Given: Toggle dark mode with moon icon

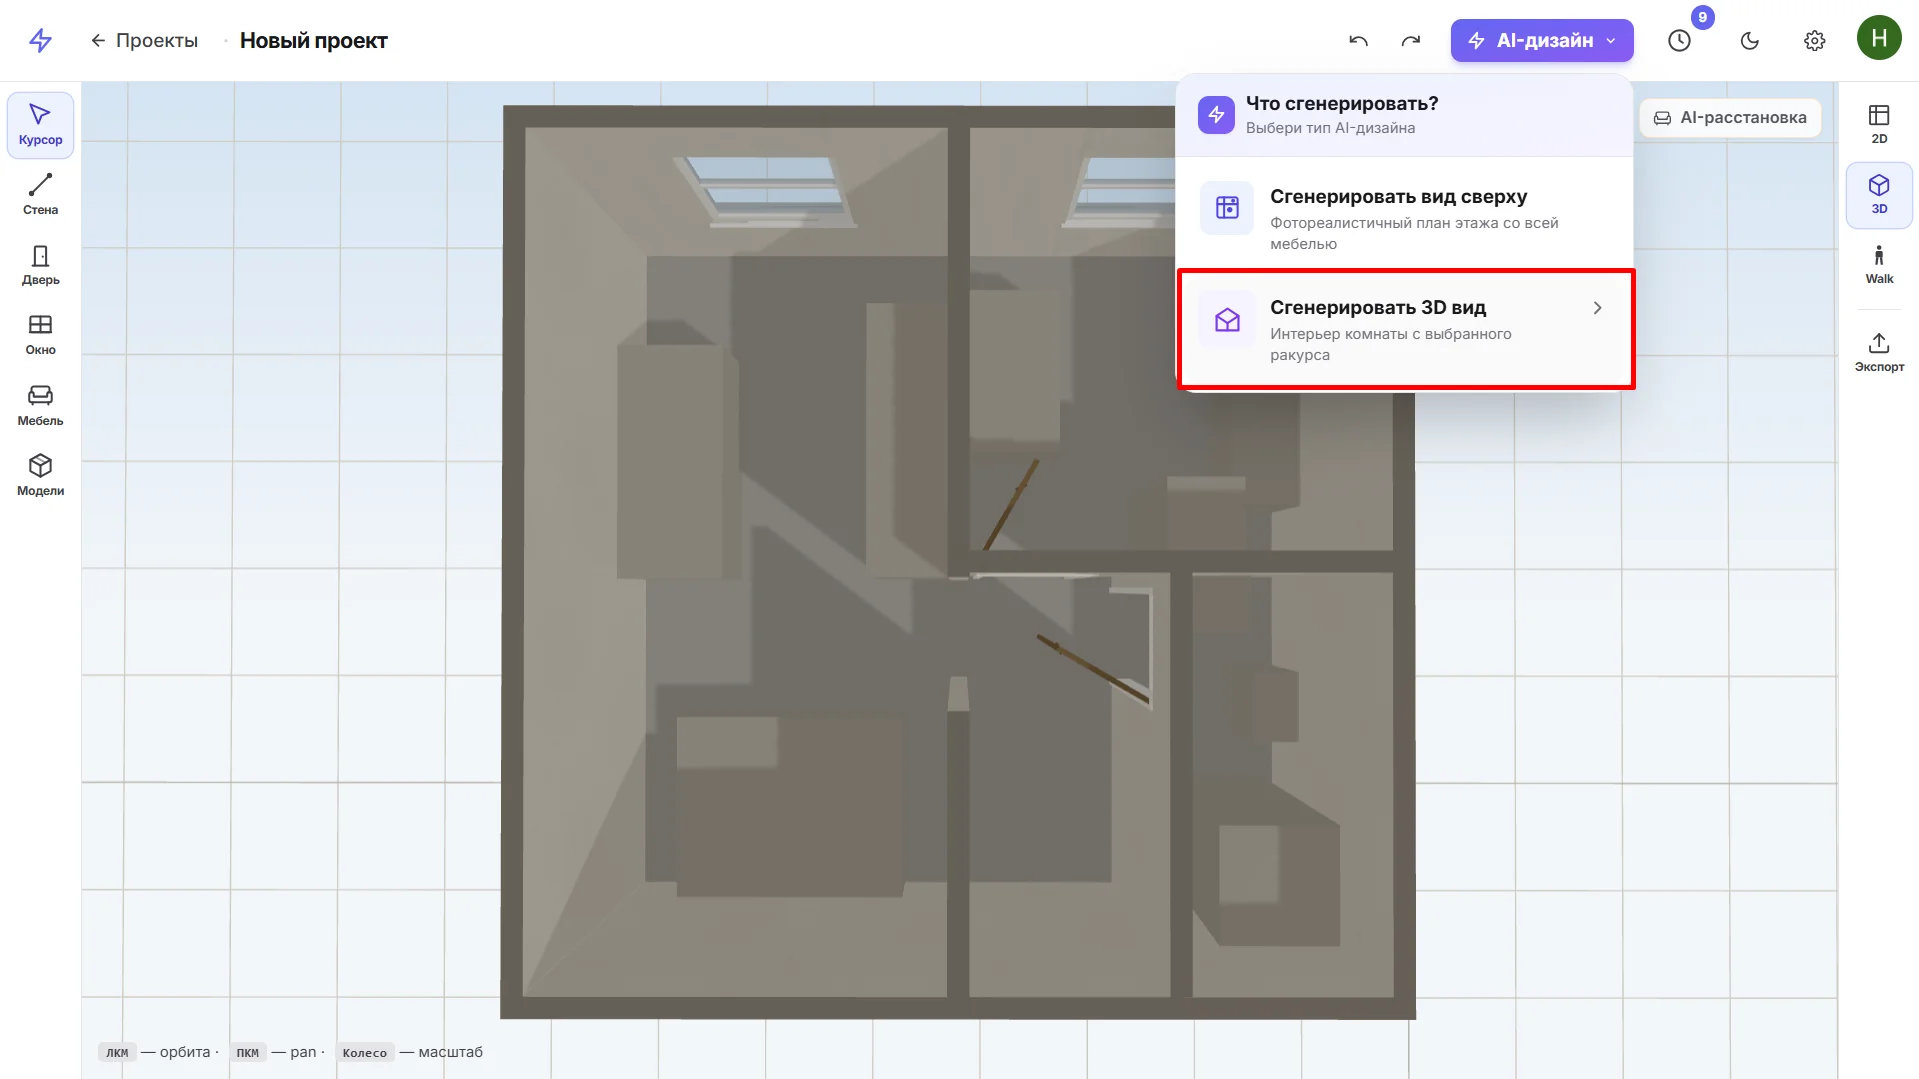Looking at the screenshot, I should pos(1750,41).
